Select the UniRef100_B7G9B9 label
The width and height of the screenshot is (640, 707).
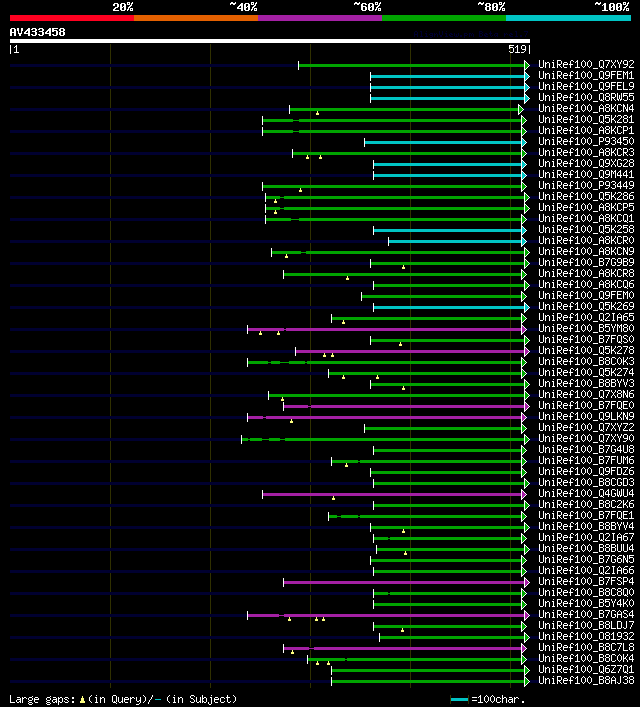(586, 262)
